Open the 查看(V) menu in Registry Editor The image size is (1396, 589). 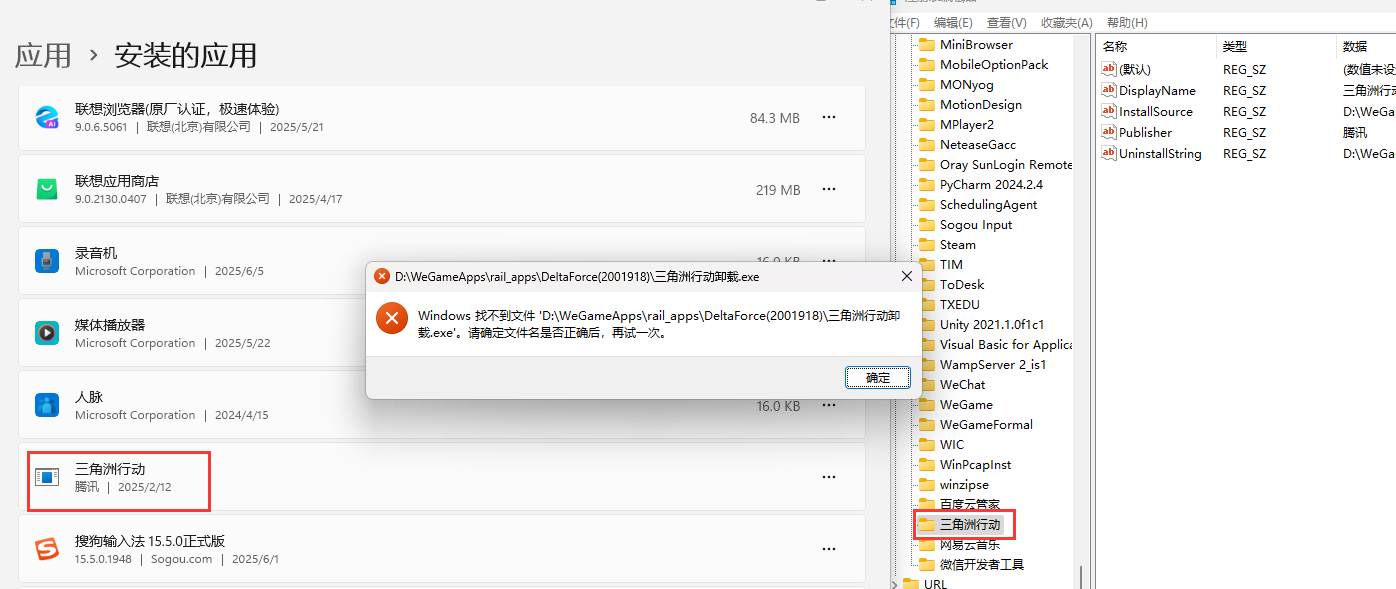point(1007,22)
